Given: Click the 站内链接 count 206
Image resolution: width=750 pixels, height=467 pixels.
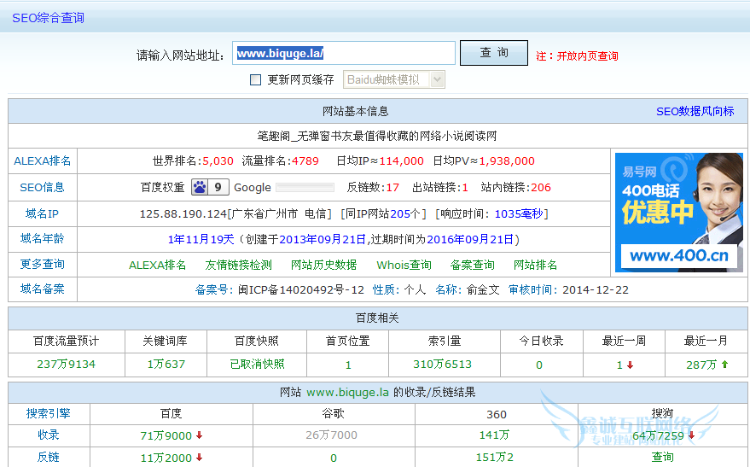Looking at the screenshot, I should click(x=541, y=188).
